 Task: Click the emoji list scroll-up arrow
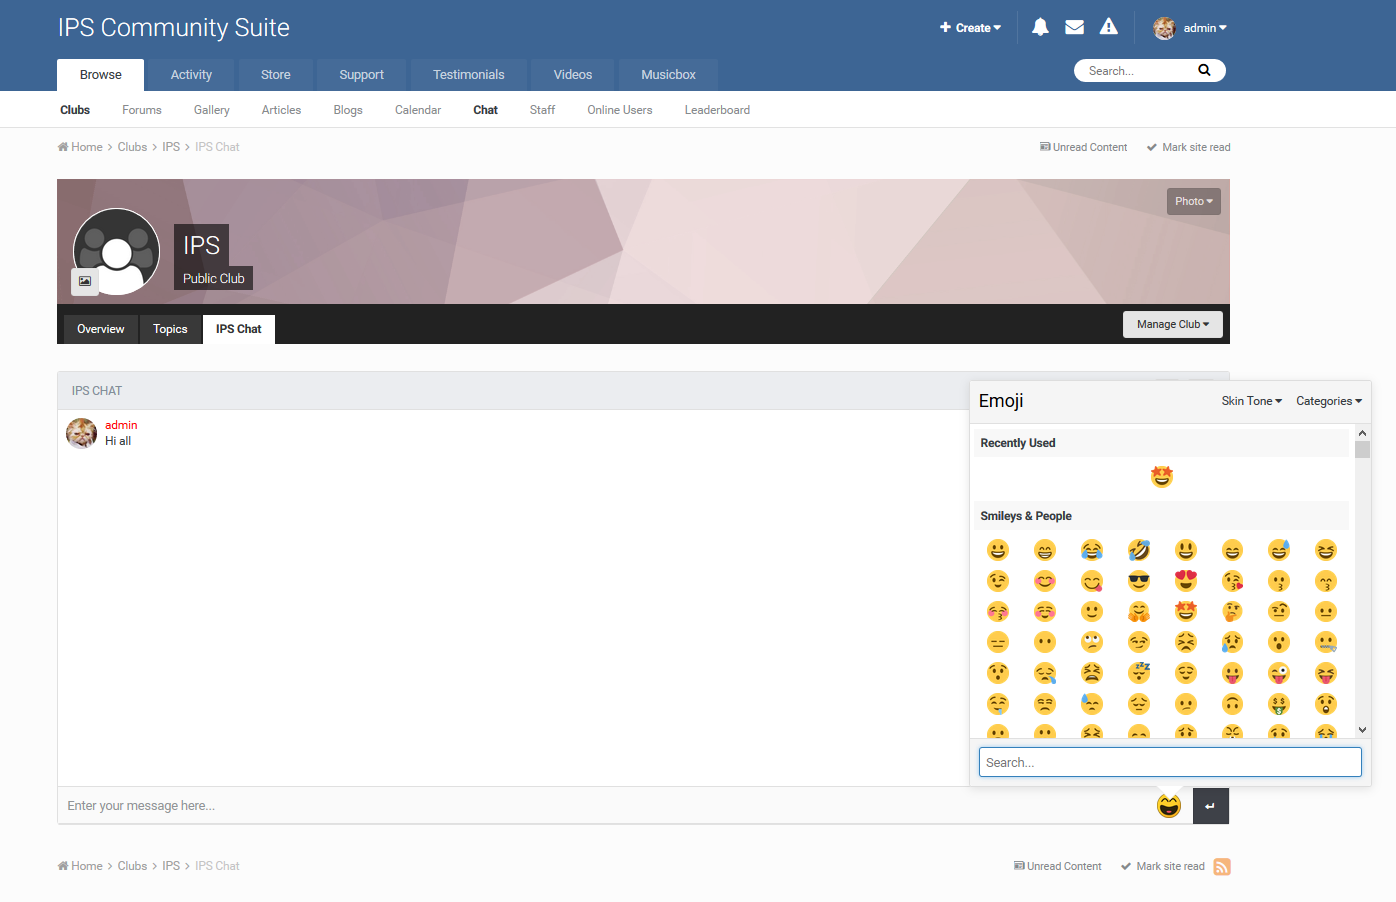(x=1362, y=433)
